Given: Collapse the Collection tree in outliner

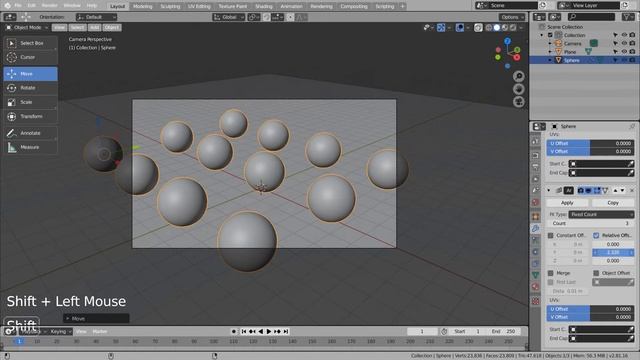Looking at the screenshot, I should coord(542,35).
